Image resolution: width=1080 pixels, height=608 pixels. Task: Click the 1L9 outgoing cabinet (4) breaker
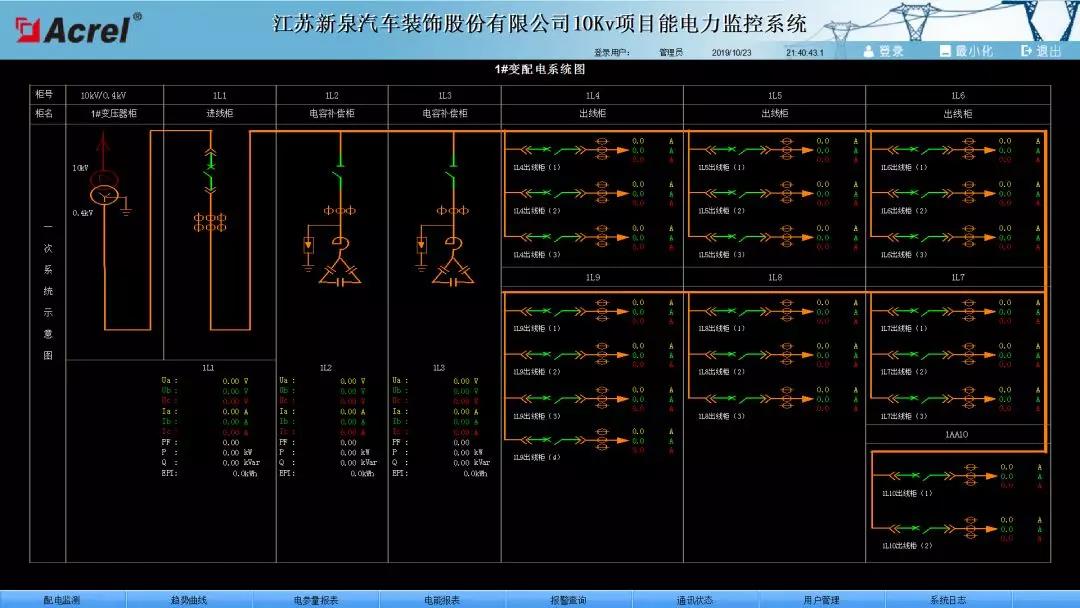pyautogui.click(x=552, y=440)
